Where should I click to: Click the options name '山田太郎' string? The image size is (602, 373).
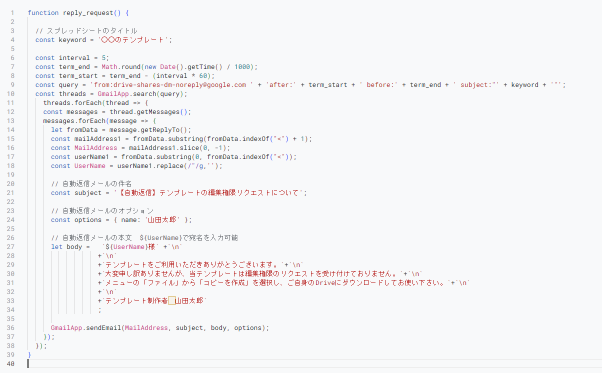click(x=162, y=220)
